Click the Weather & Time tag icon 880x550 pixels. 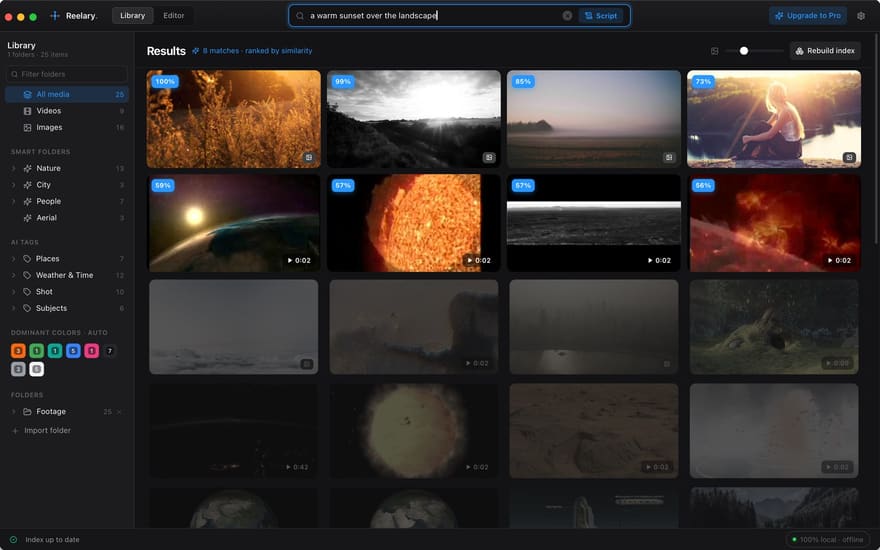coord(26,276)
